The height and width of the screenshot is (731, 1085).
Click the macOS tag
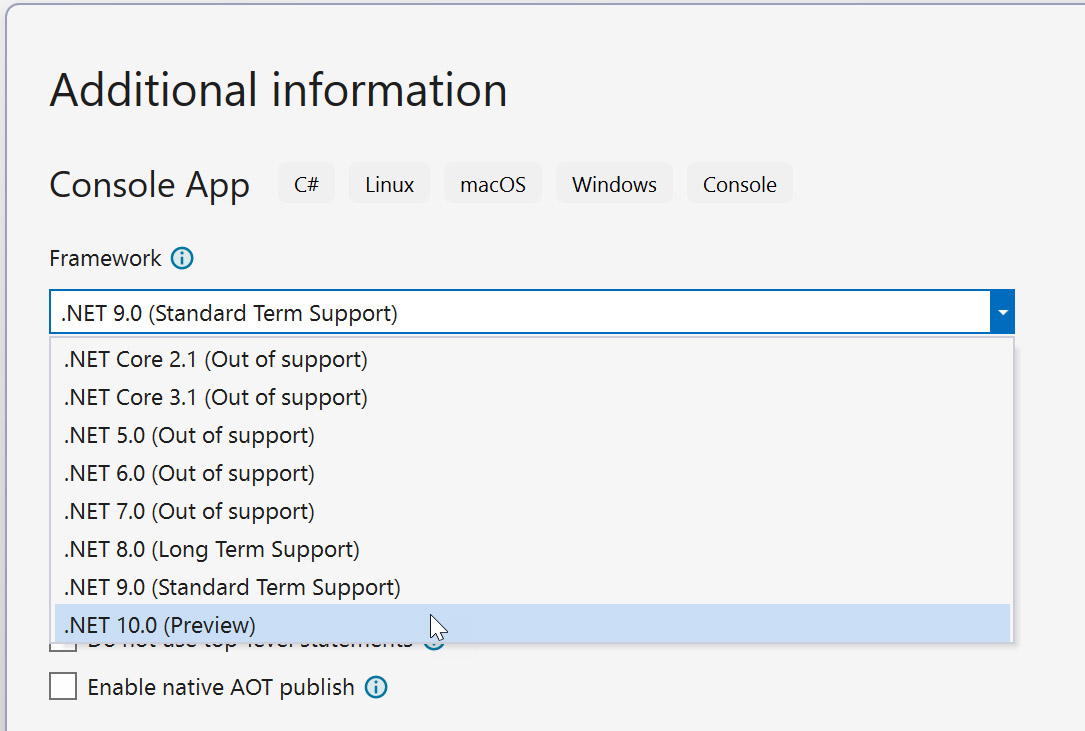click(493, 184)
